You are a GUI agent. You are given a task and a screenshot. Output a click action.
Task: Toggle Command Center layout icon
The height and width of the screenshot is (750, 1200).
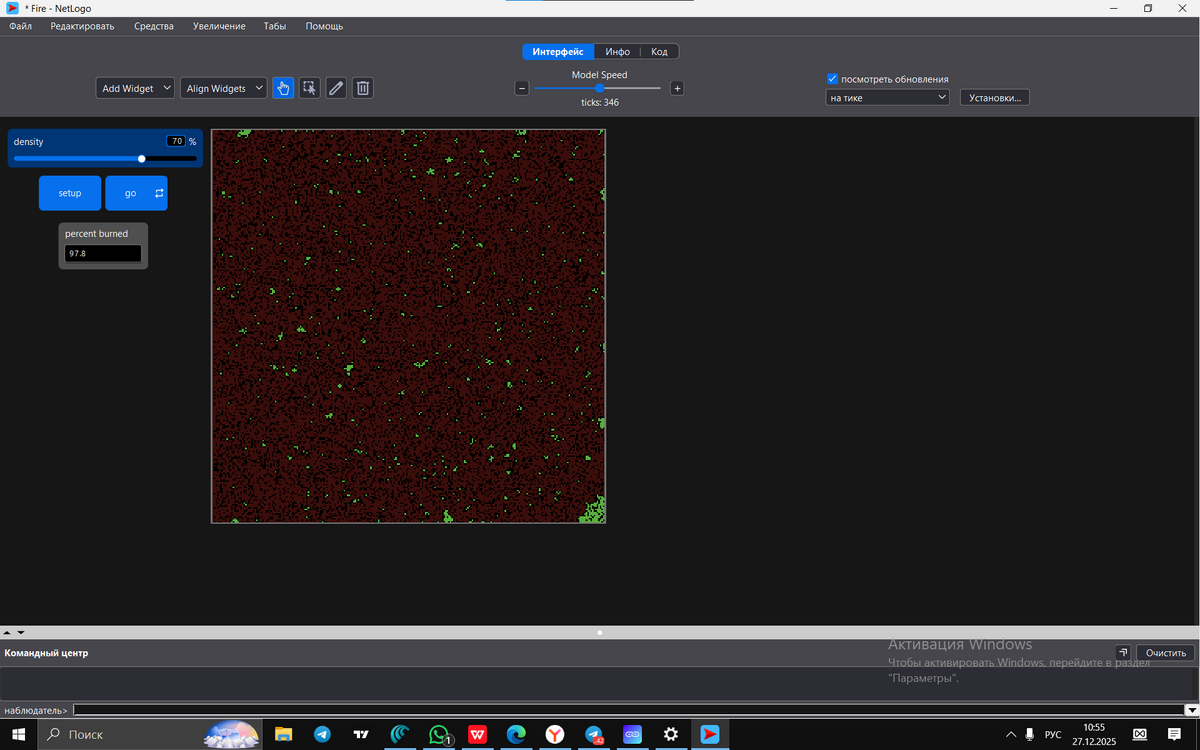coord(1123,653)
